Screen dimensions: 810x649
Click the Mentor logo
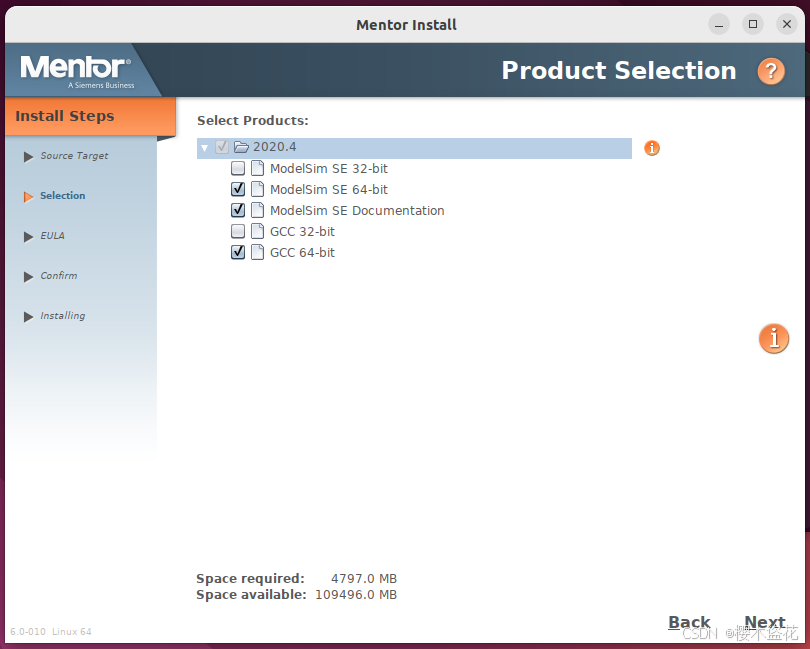point(77,71)
